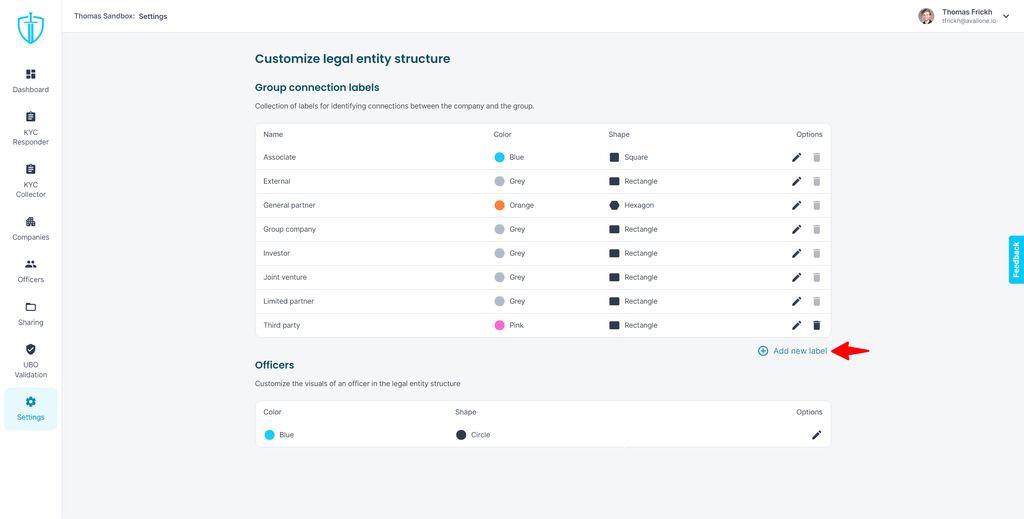1024x519 pixels.
Task: Open UBO Validation page
Action: 31,362
